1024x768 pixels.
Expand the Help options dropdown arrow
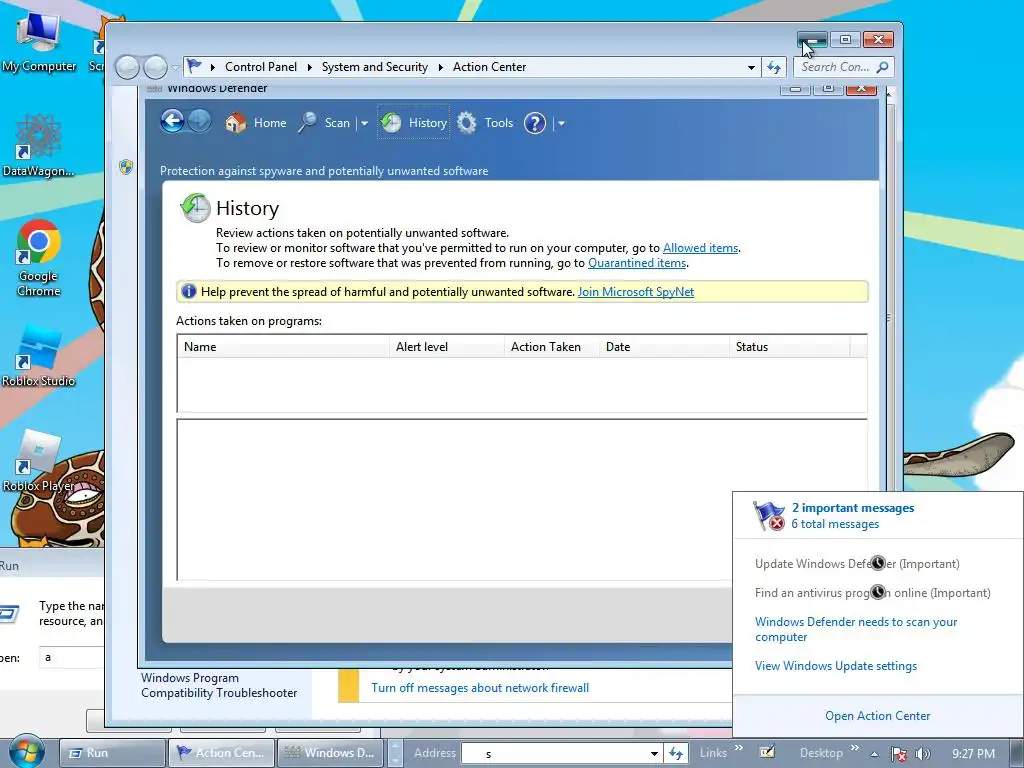pyautogui.click(x=561, y=123)
